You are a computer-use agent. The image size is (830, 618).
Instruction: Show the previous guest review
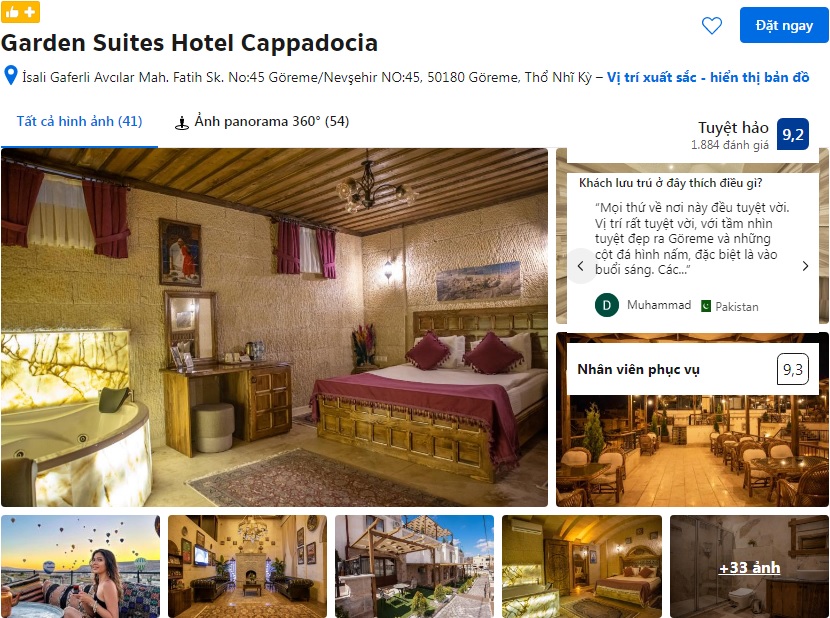[581, 266]
